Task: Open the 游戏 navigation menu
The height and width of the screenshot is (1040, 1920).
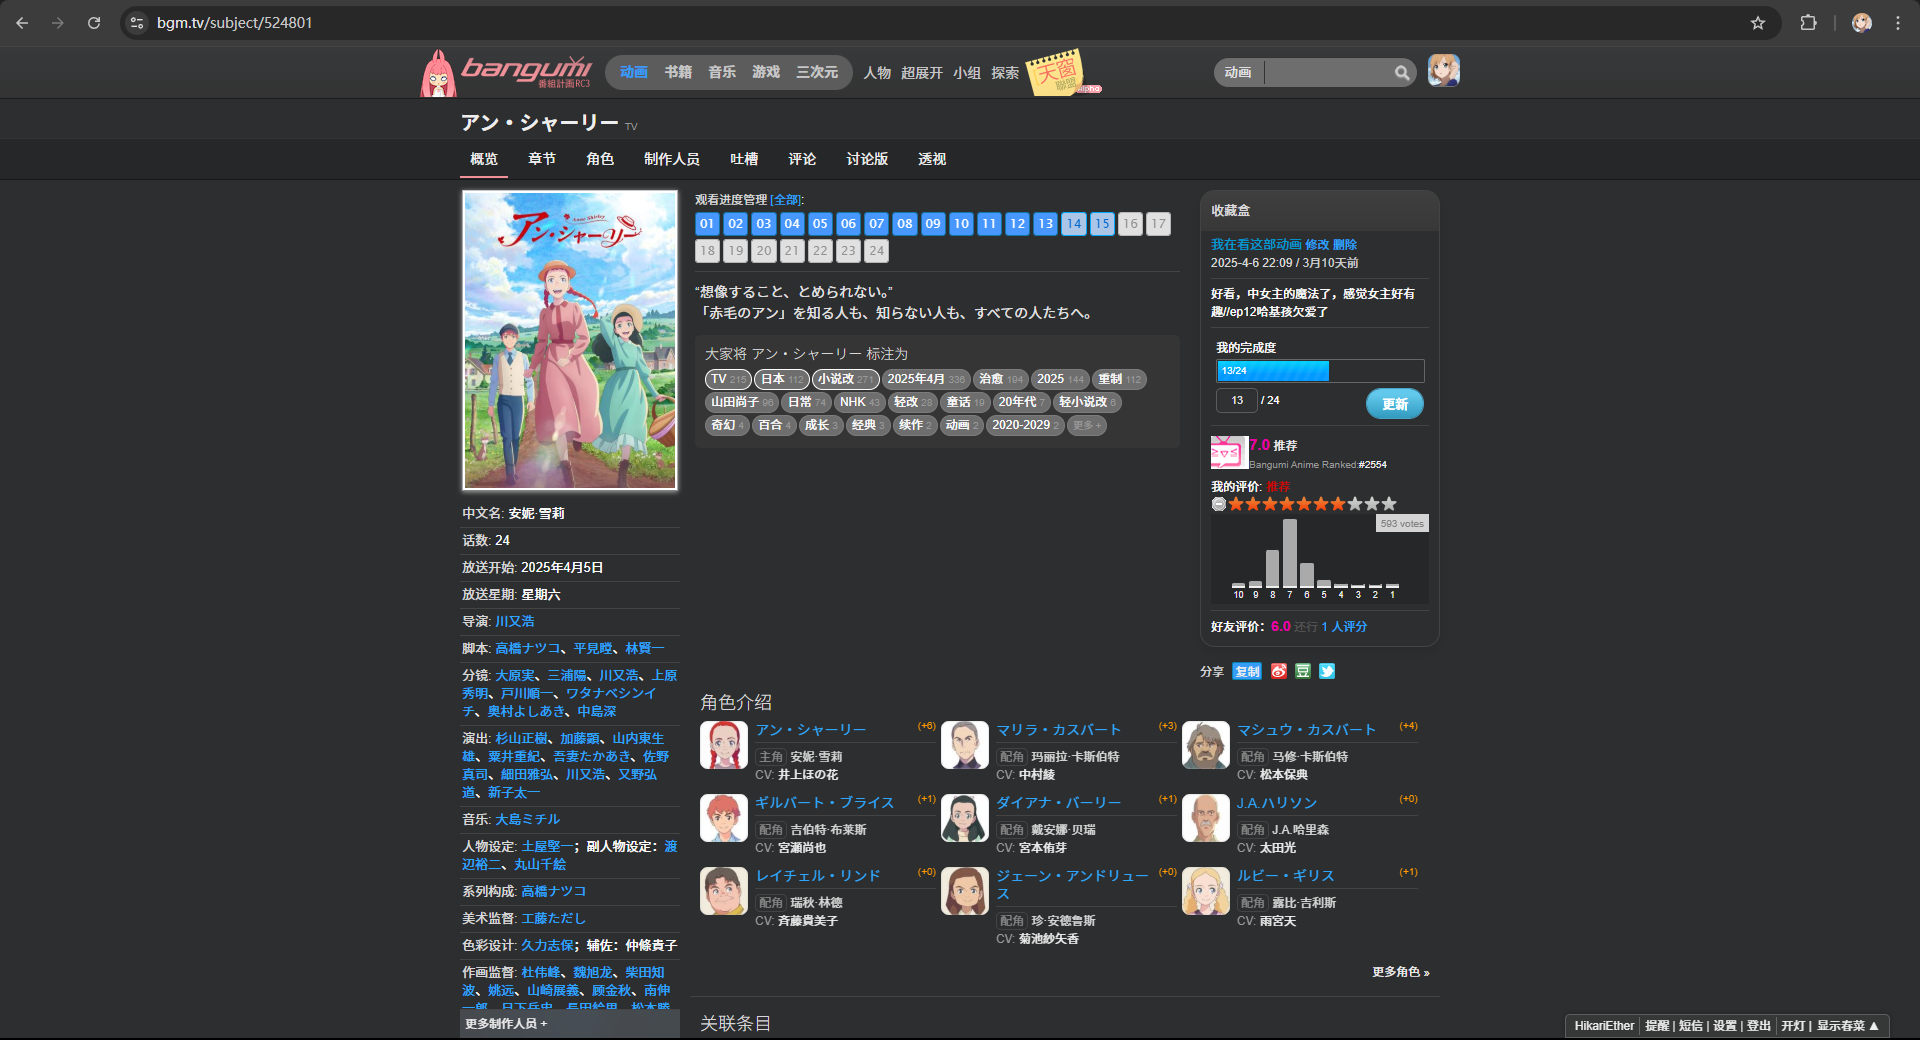Action: 766,72
